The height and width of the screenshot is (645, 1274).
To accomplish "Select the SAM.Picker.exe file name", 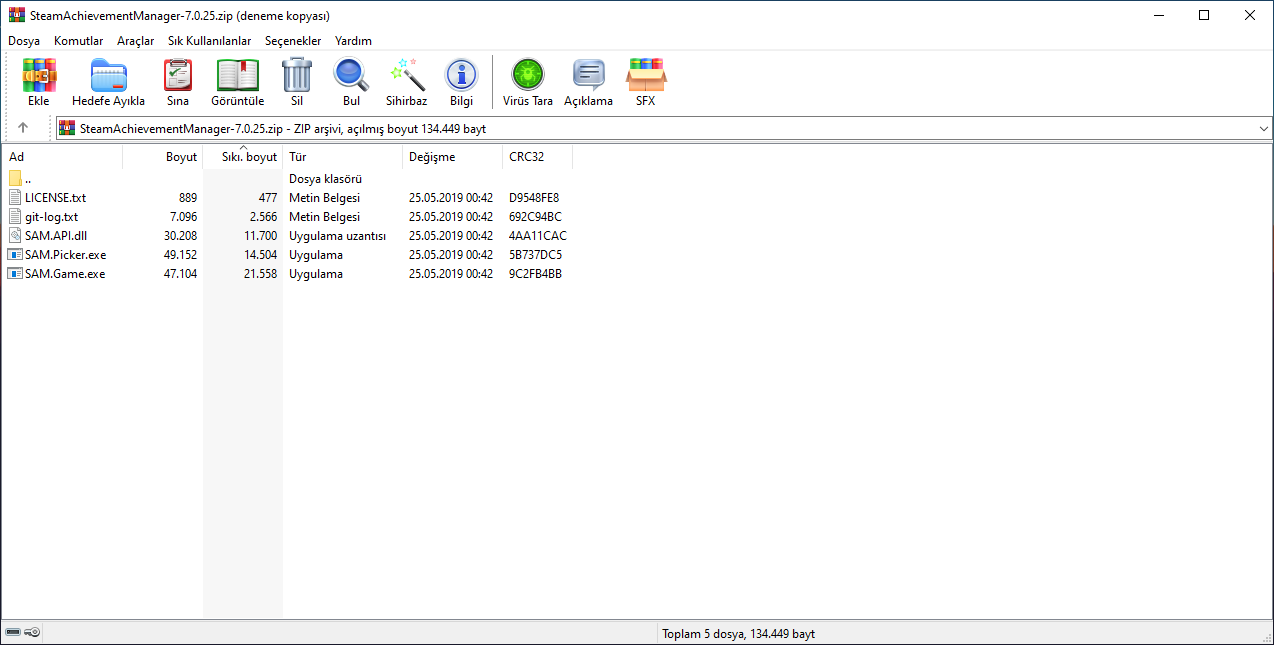I will click(x=65, y=255).
